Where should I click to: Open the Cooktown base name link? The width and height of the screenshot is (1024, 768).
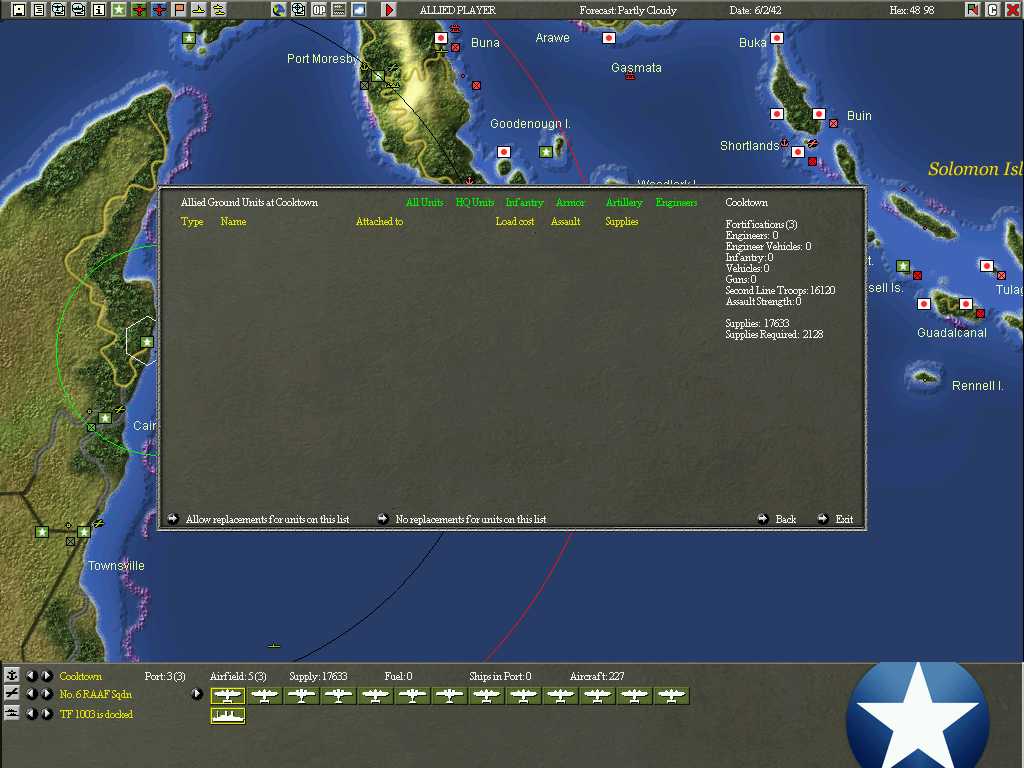80,676
